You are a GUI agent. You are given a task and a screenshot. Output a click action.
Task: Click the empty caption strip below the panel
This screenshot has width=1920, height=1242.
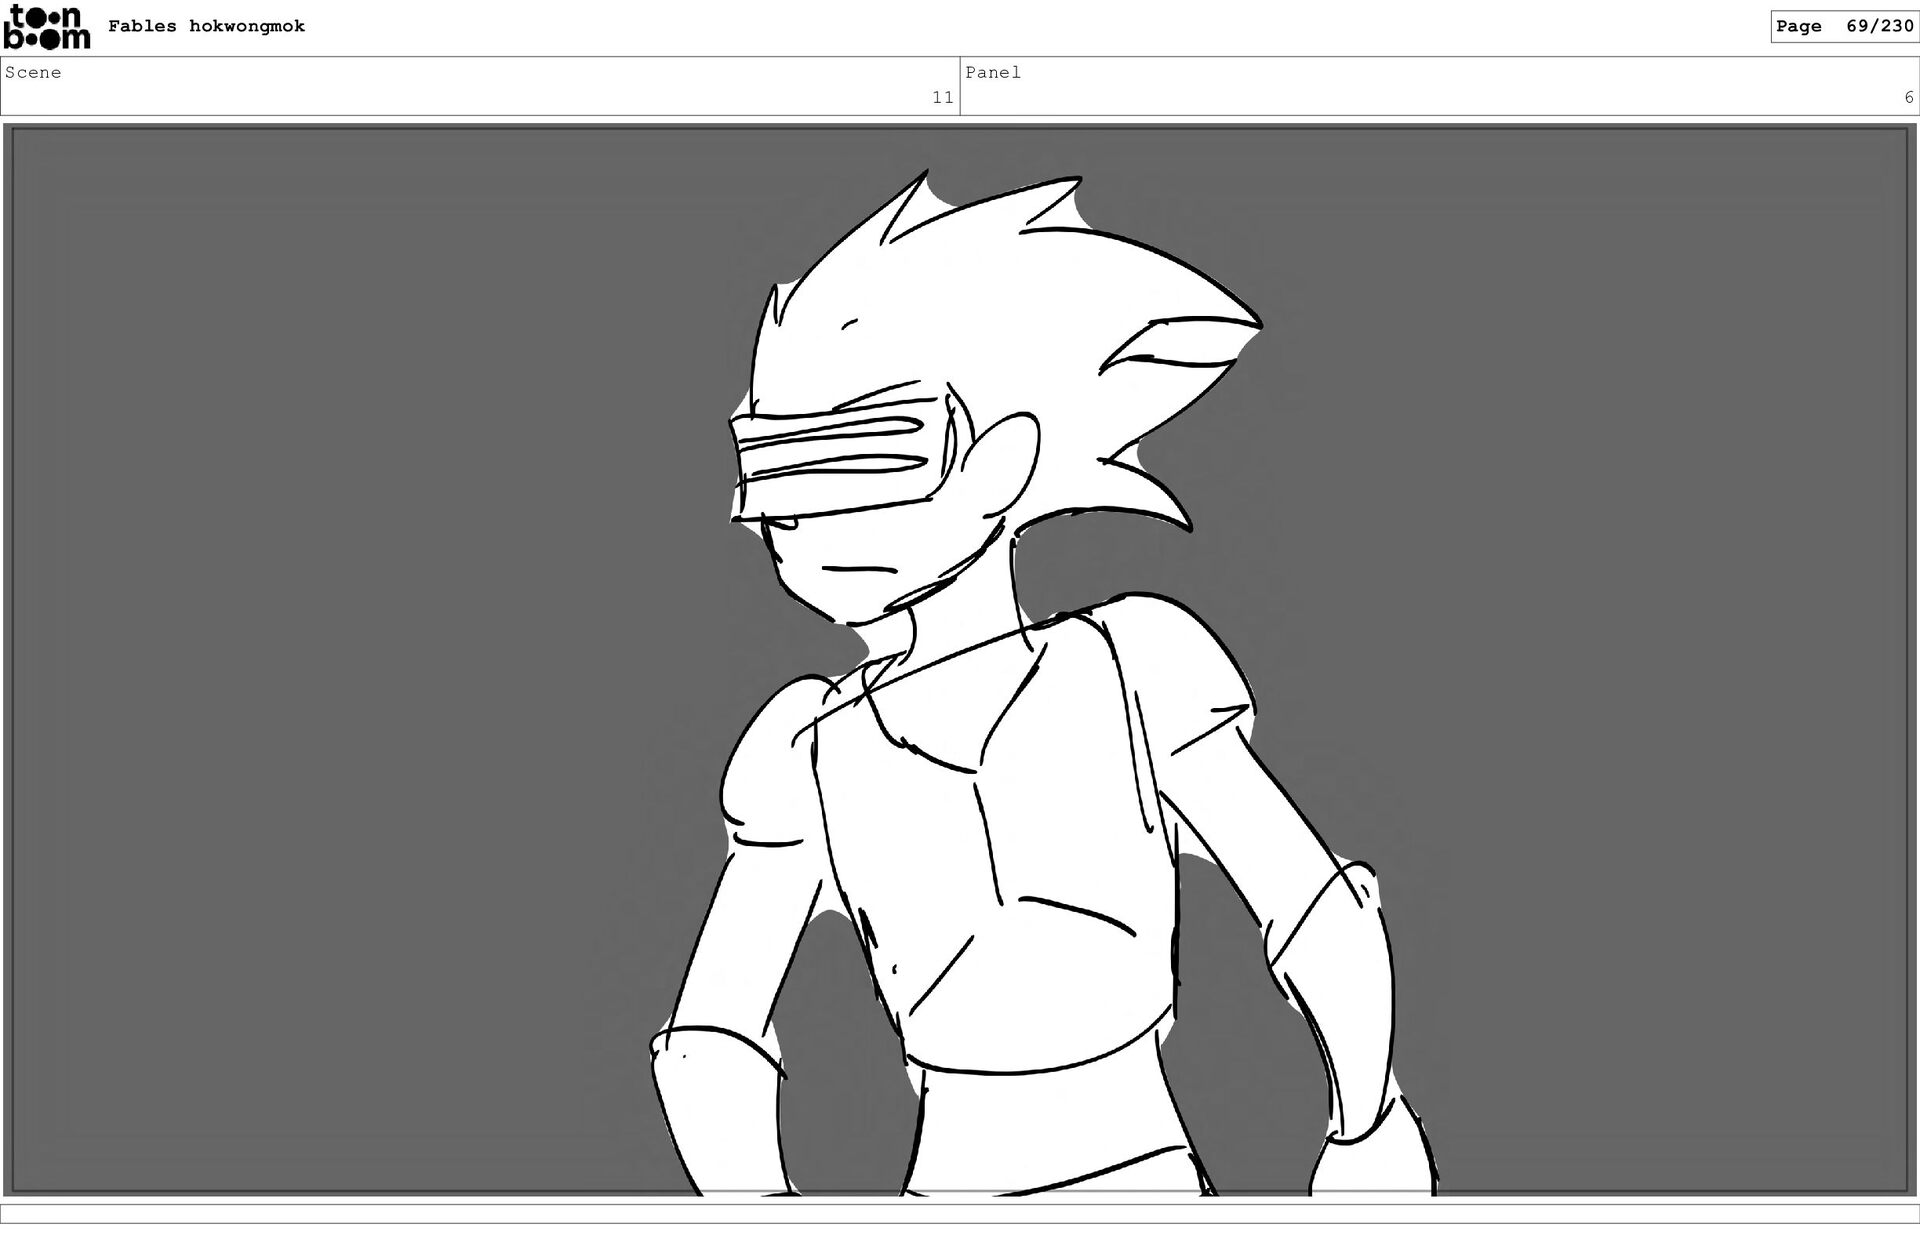coord(960,1213)
